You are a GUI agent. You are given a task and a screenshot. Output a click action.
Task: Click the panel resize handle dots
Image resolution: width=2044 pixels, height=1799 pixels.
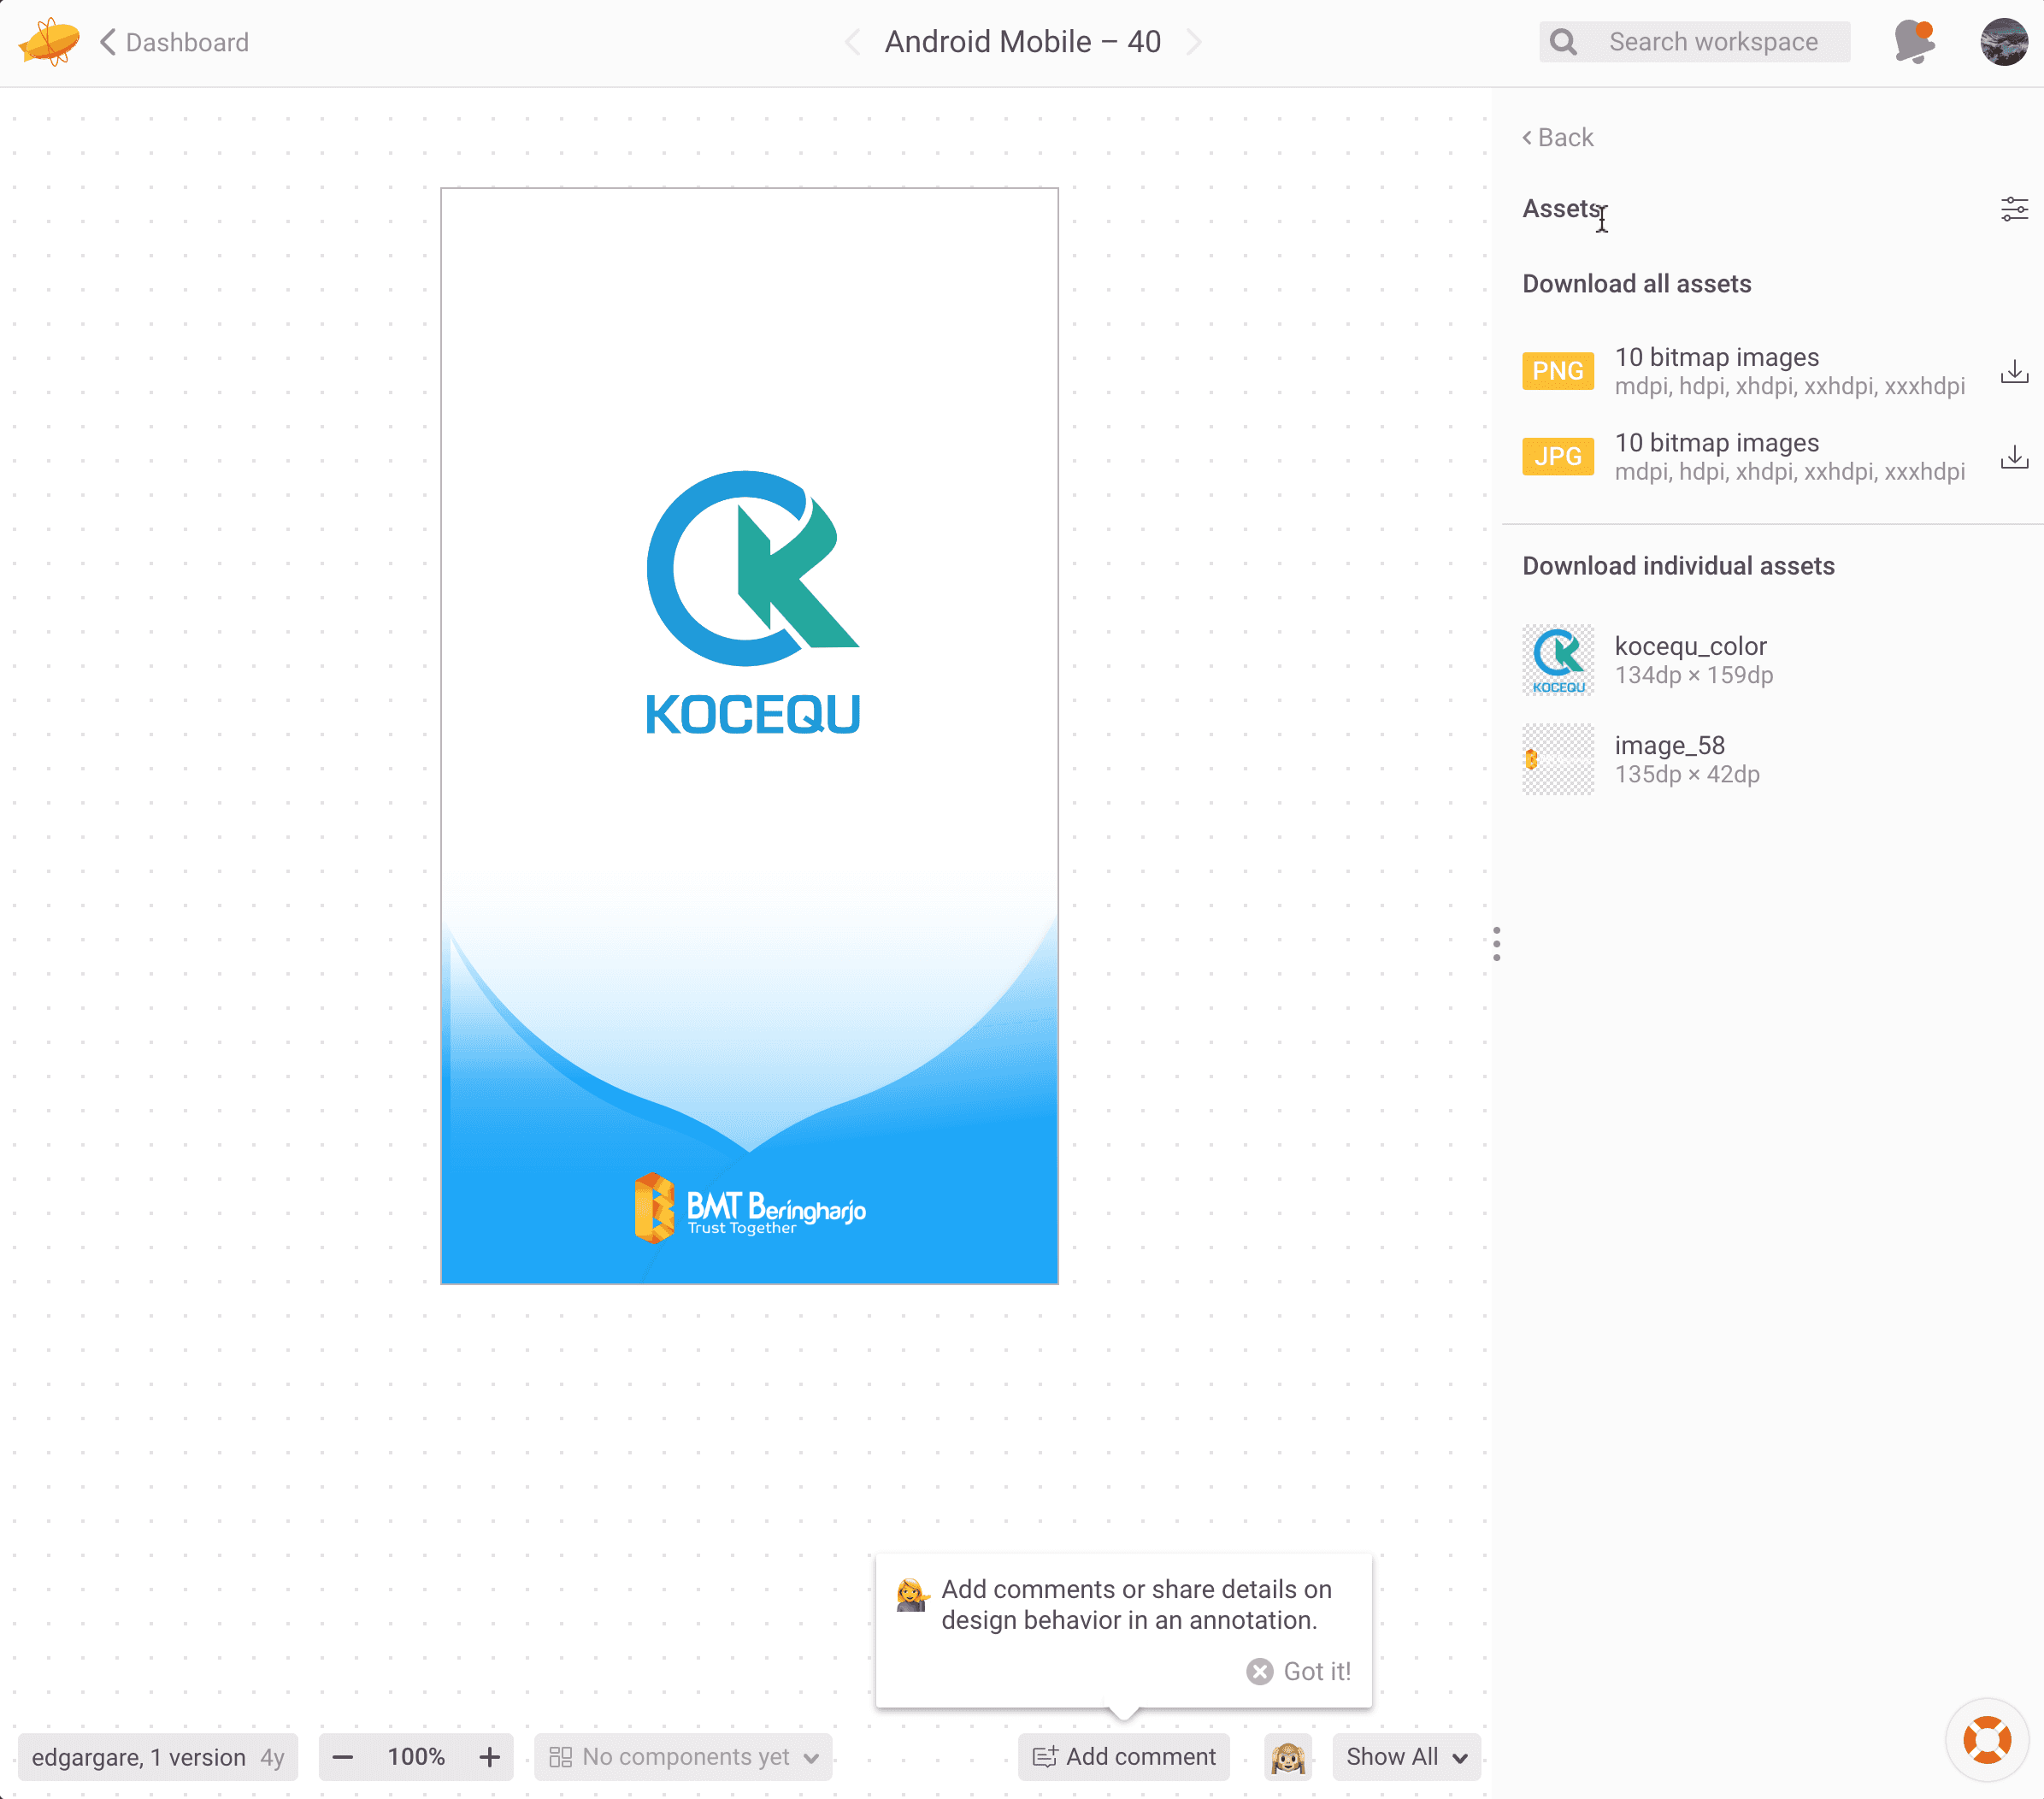pyautogui.click(x=1496, y=944)
